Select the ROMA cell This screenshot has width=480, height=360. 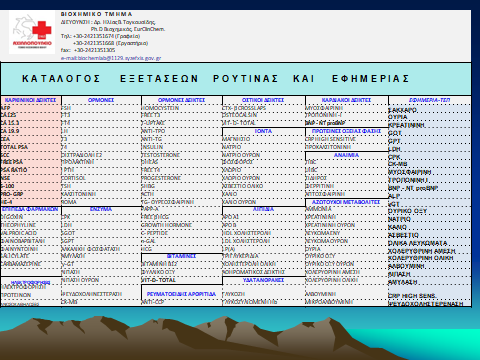click(x=69, y=202)
